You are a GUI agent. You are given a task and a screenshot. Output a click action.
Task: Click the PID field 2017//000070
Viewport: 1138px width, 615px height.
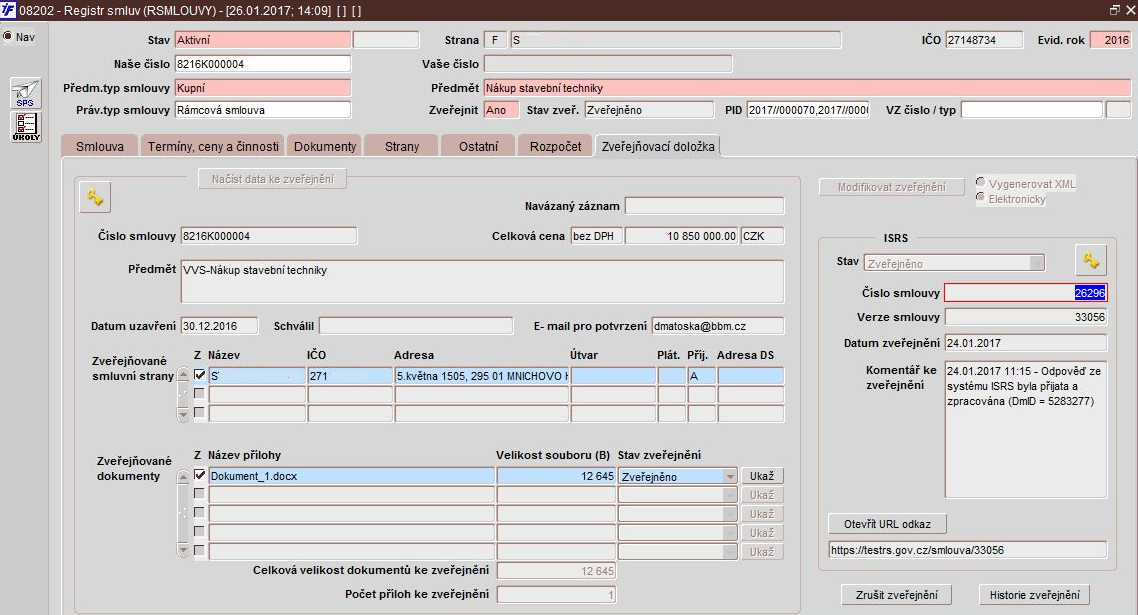click(807, 110)
